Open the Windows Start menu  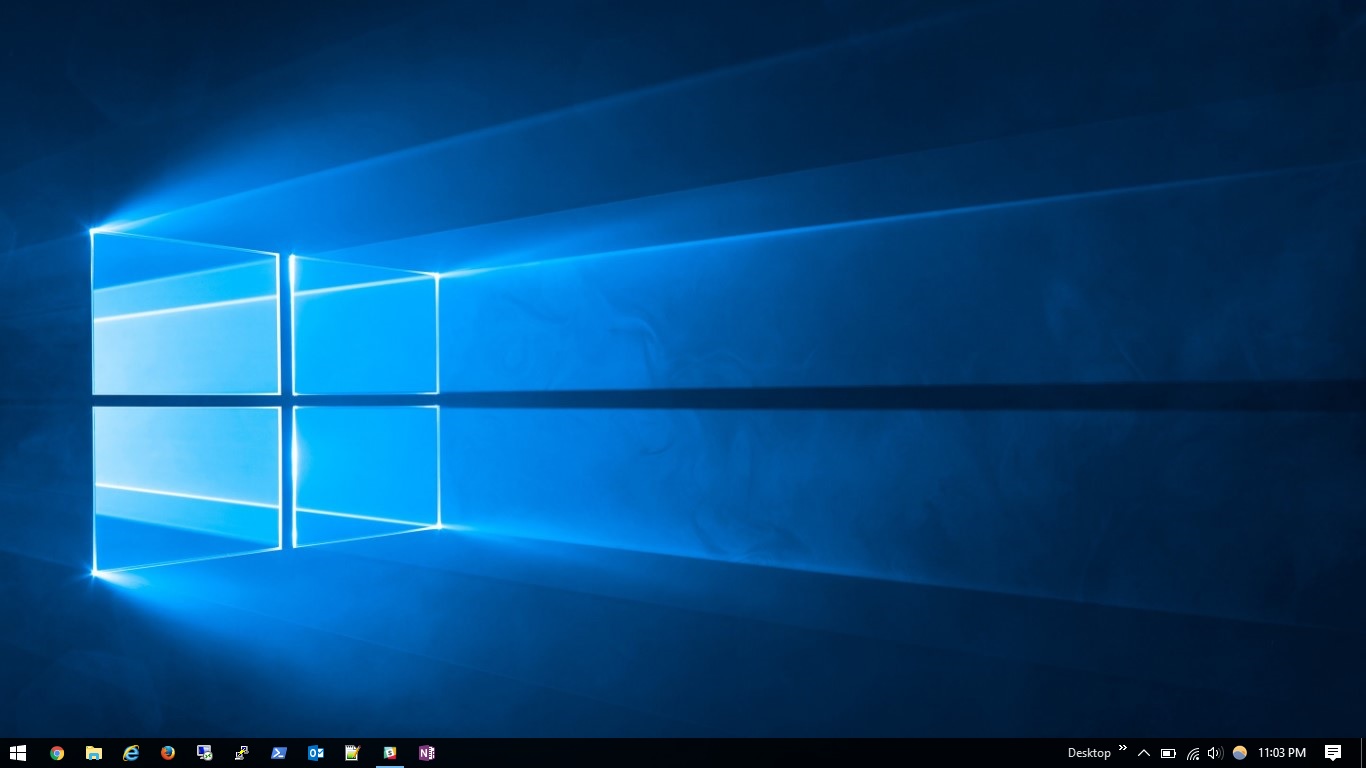[17, 753]
